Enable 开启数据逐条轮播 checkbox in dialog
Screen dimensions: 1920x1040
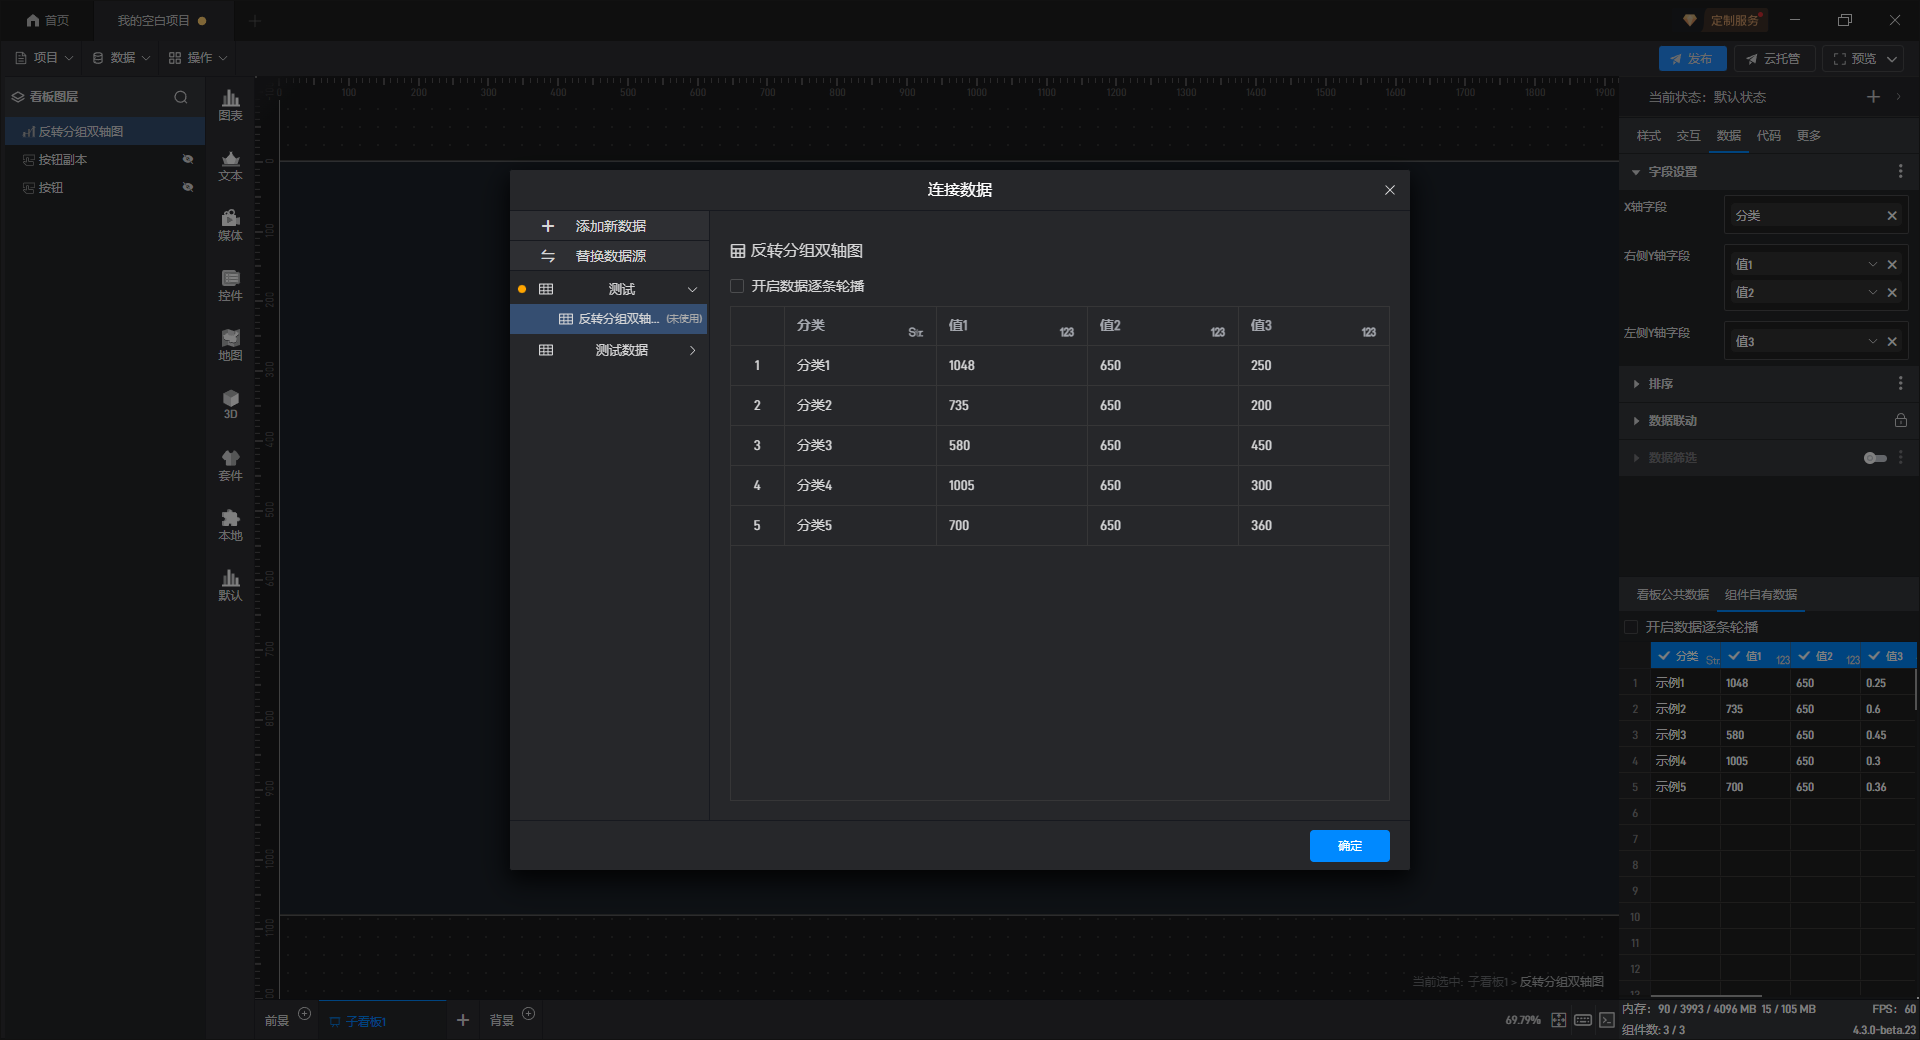738,286
